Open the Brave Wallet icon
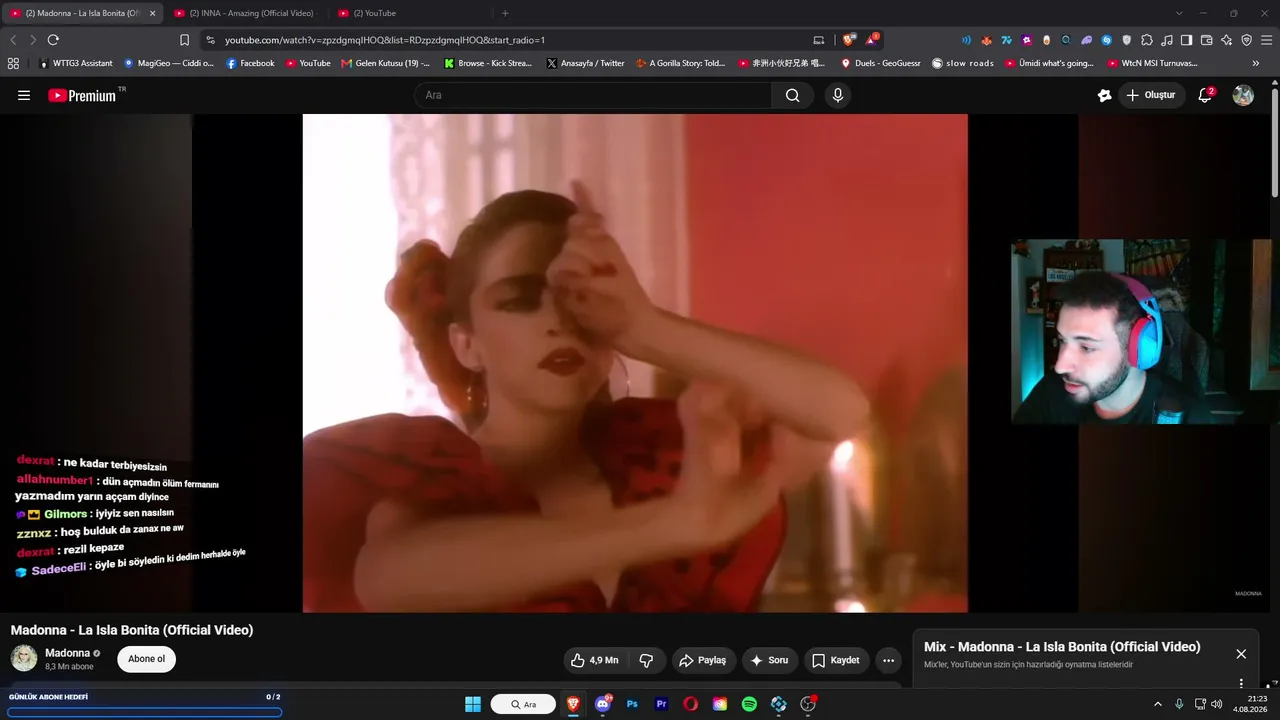 1206,40
